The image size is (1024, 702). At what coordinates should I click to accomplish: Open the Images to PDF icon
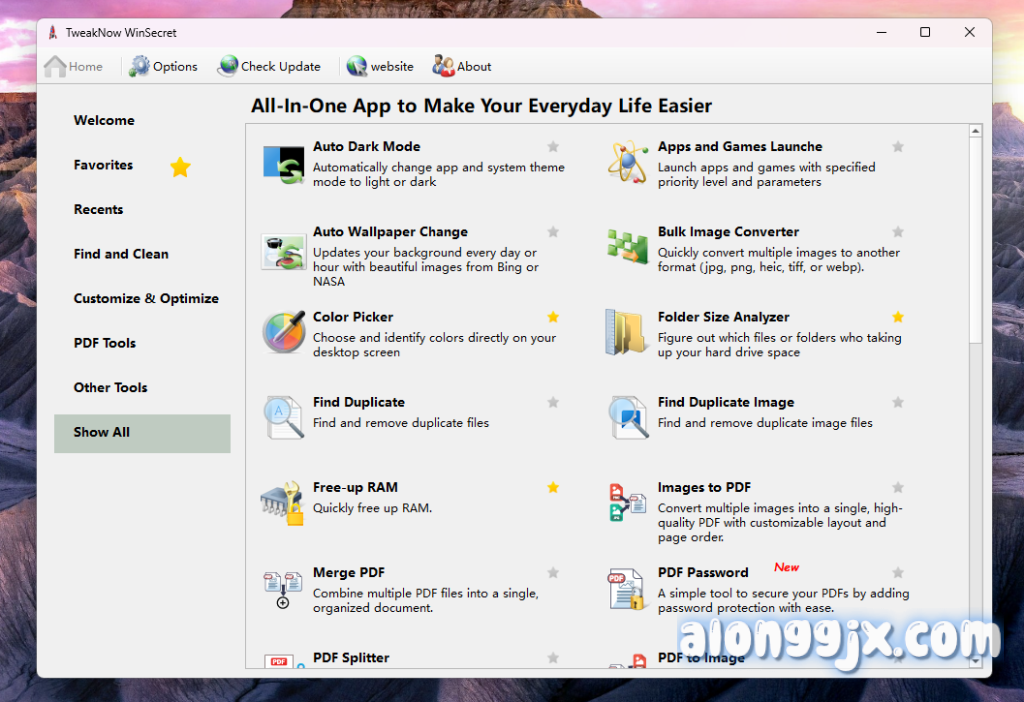point(627,503)
